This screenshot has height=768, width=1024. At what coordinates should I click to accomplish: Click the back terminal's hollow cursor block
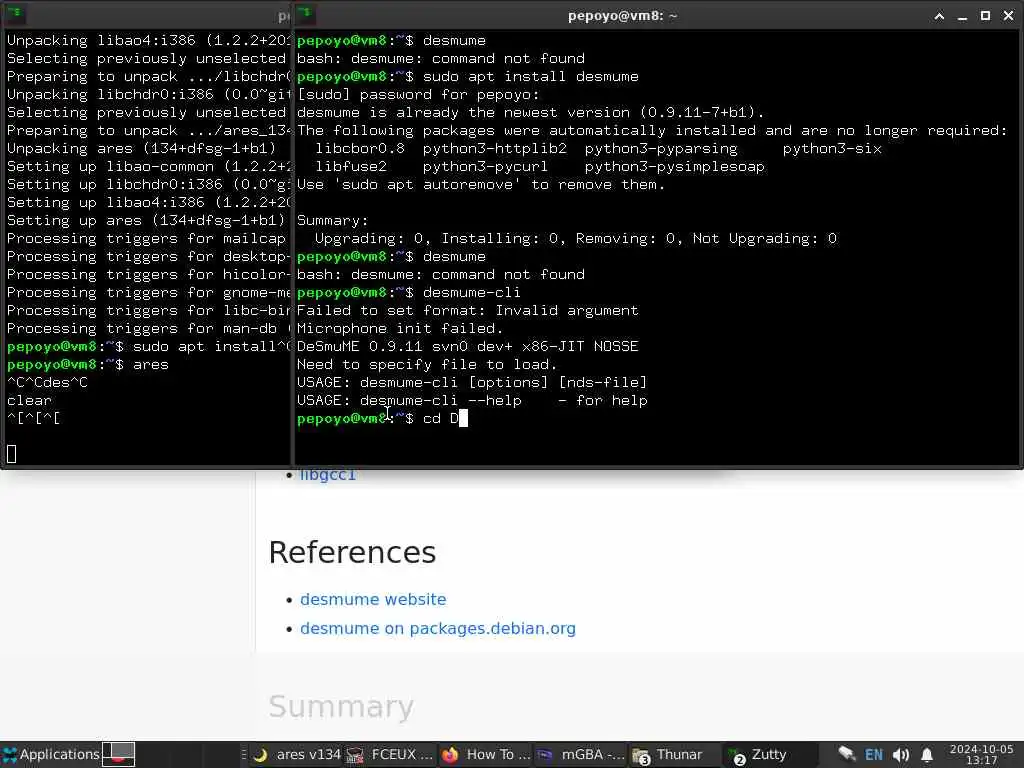[12, 453]
